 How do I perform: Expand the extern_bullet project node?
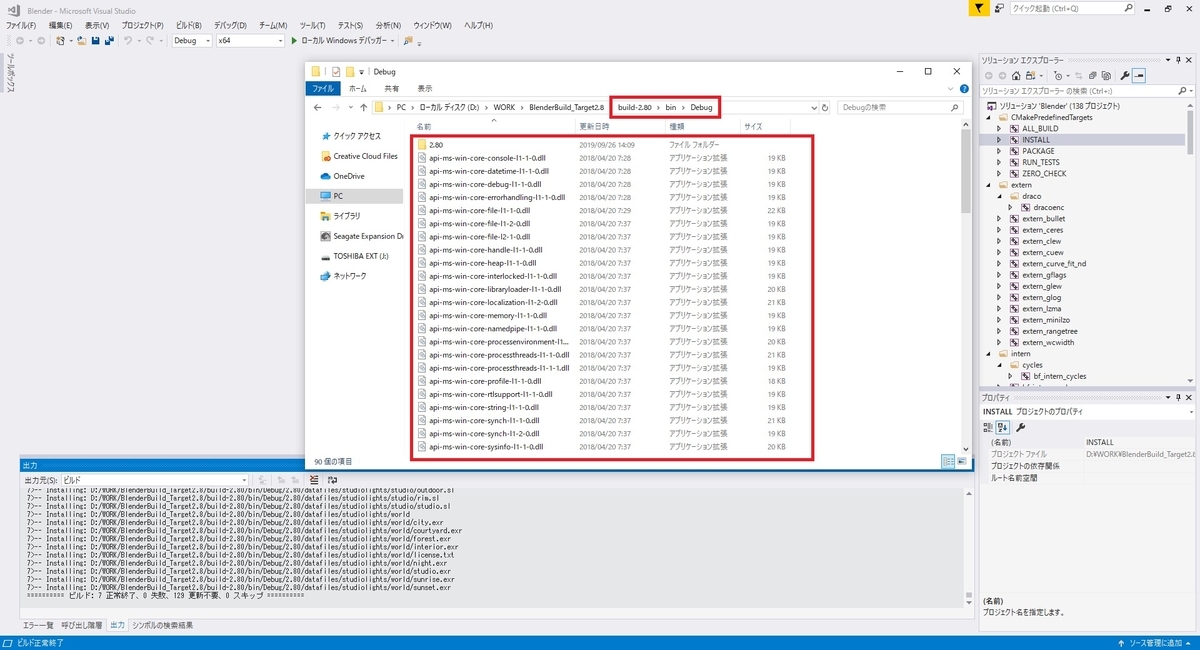pos(1000,219)
